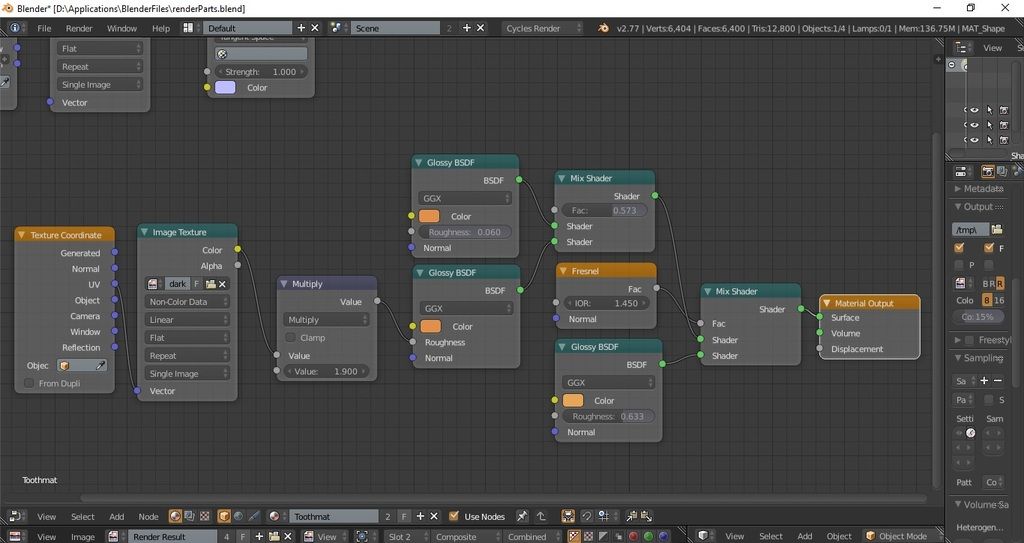Enable Clamp checkbox in Multiply node

pyautogui.click(x=291, y=337)
